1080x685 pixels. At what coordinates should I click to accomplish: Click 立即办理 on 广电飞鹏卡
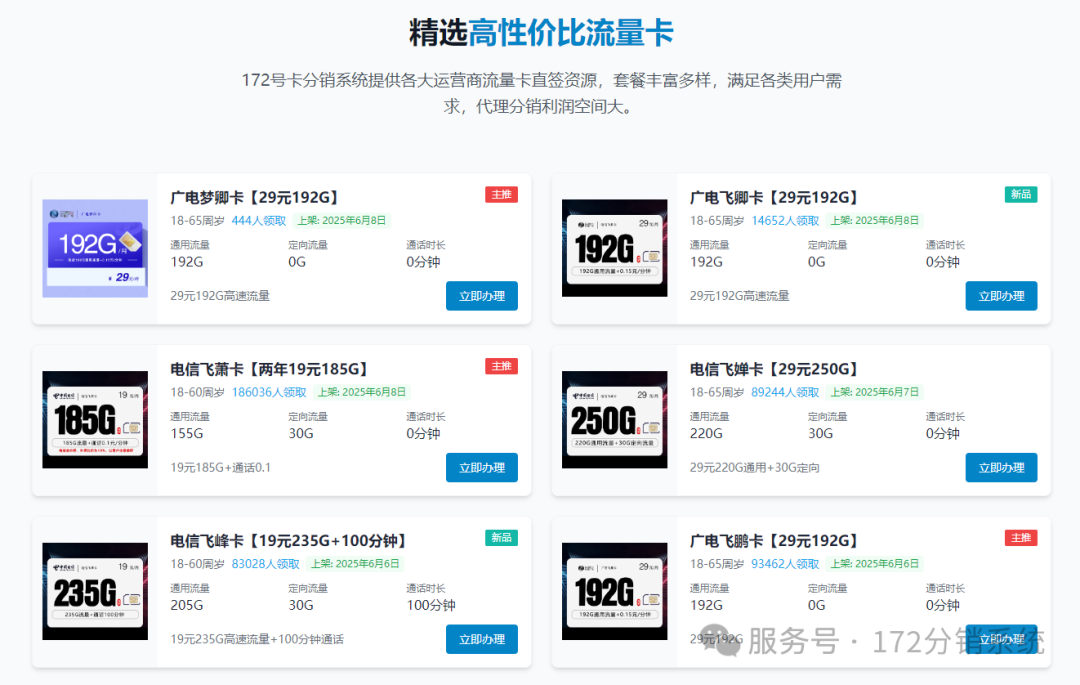(1001, 639)
